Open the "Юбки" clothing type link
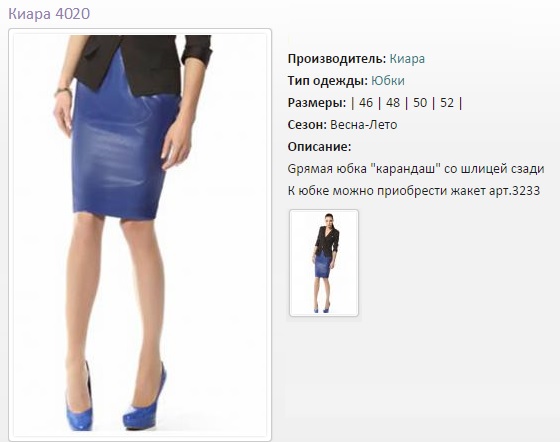 [388, 81]
